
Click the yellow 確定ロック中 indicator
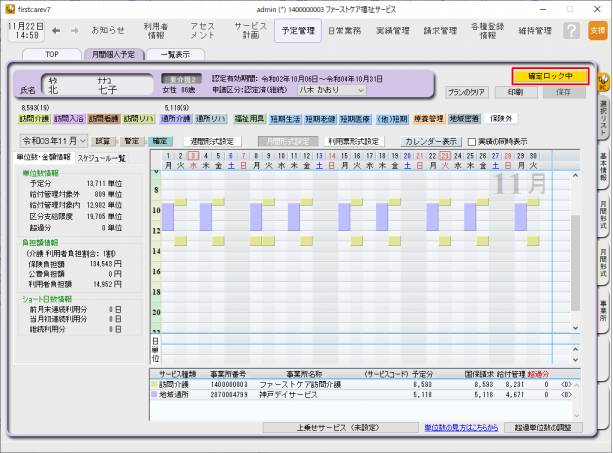point(549,75)
